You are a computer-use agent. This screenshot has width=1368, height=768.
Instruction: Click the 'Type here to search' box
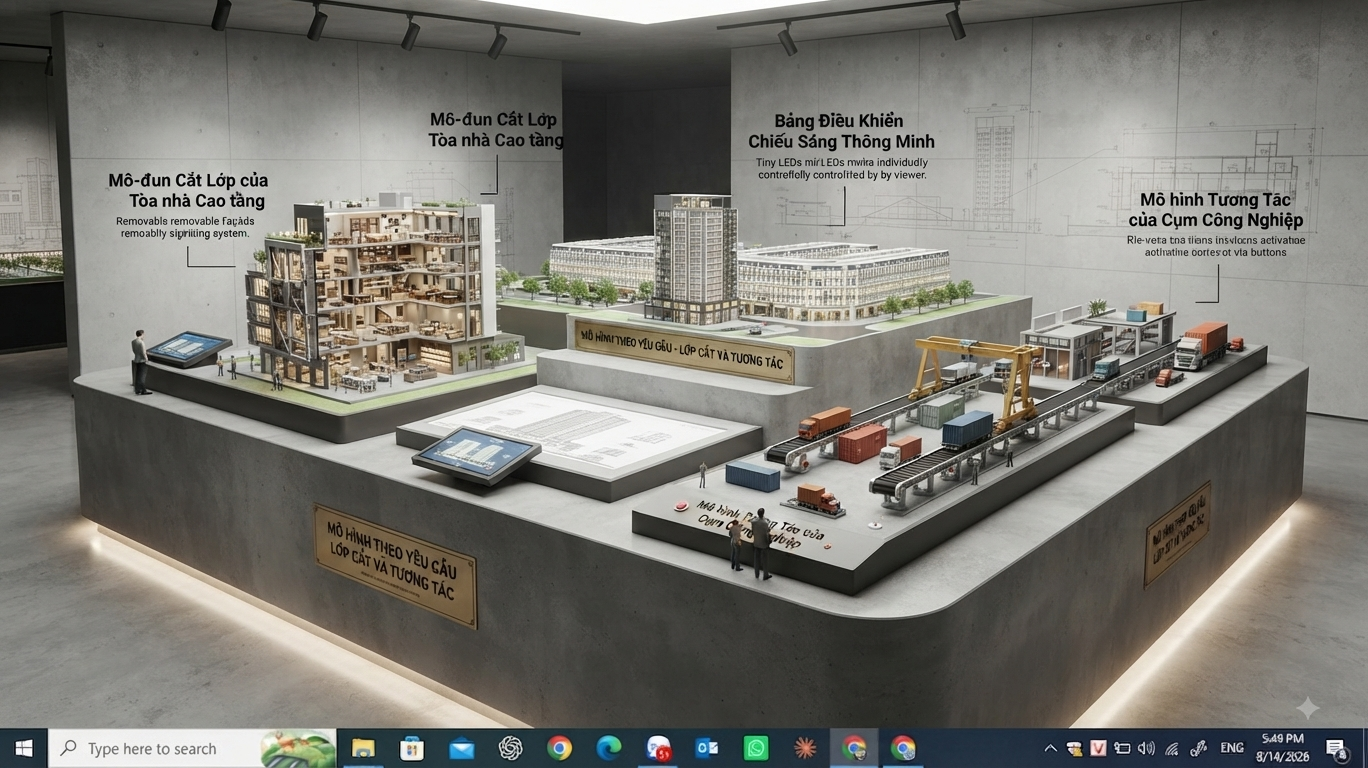click(192, 748)
